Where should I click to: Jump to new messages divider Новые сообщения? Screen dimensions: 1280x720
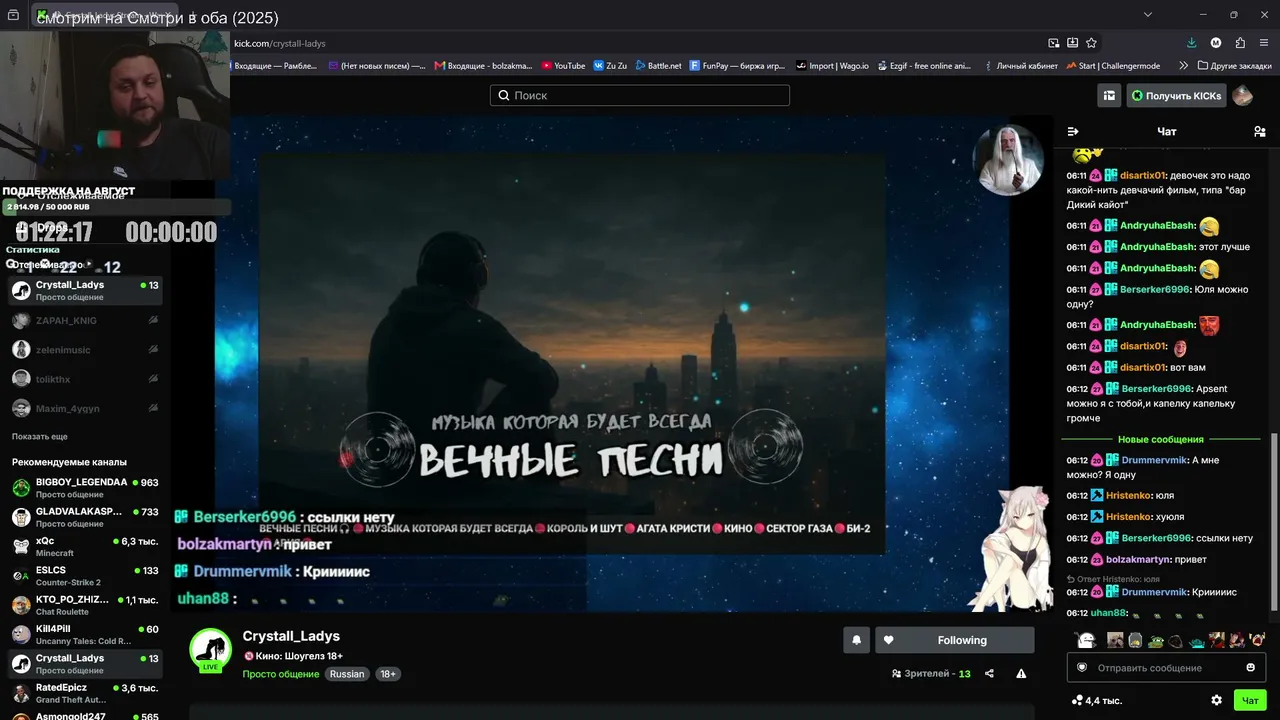point(1160,439)
